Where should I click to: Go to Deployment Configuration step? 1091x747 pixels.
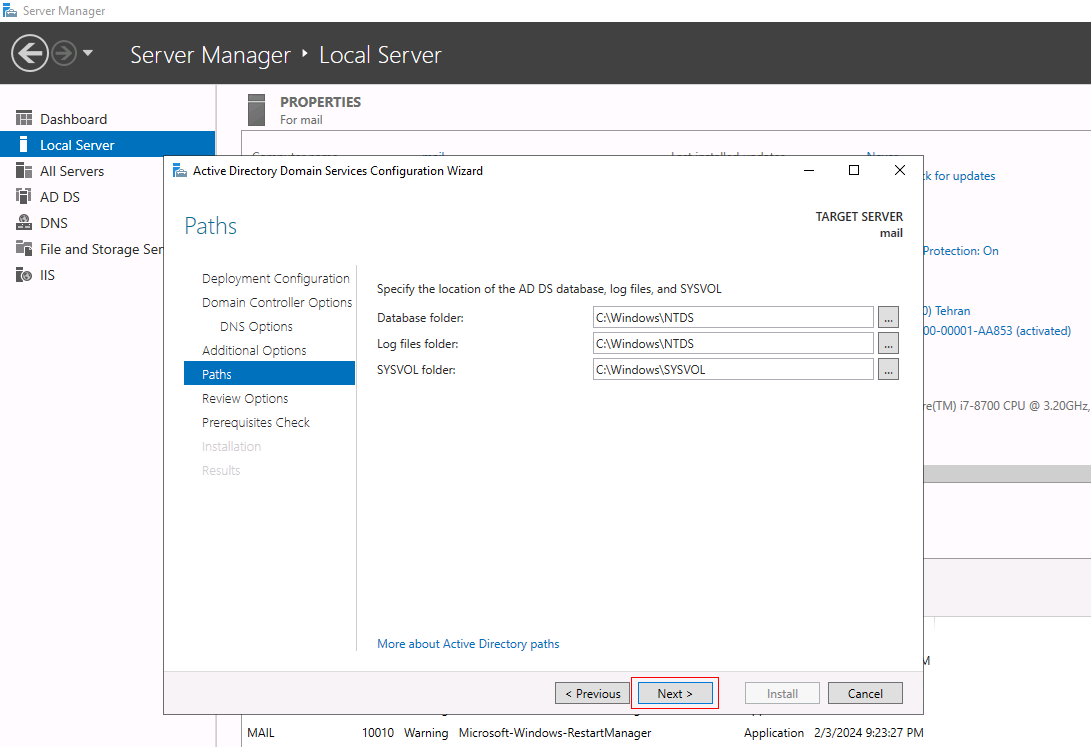[x=276, y=278]
